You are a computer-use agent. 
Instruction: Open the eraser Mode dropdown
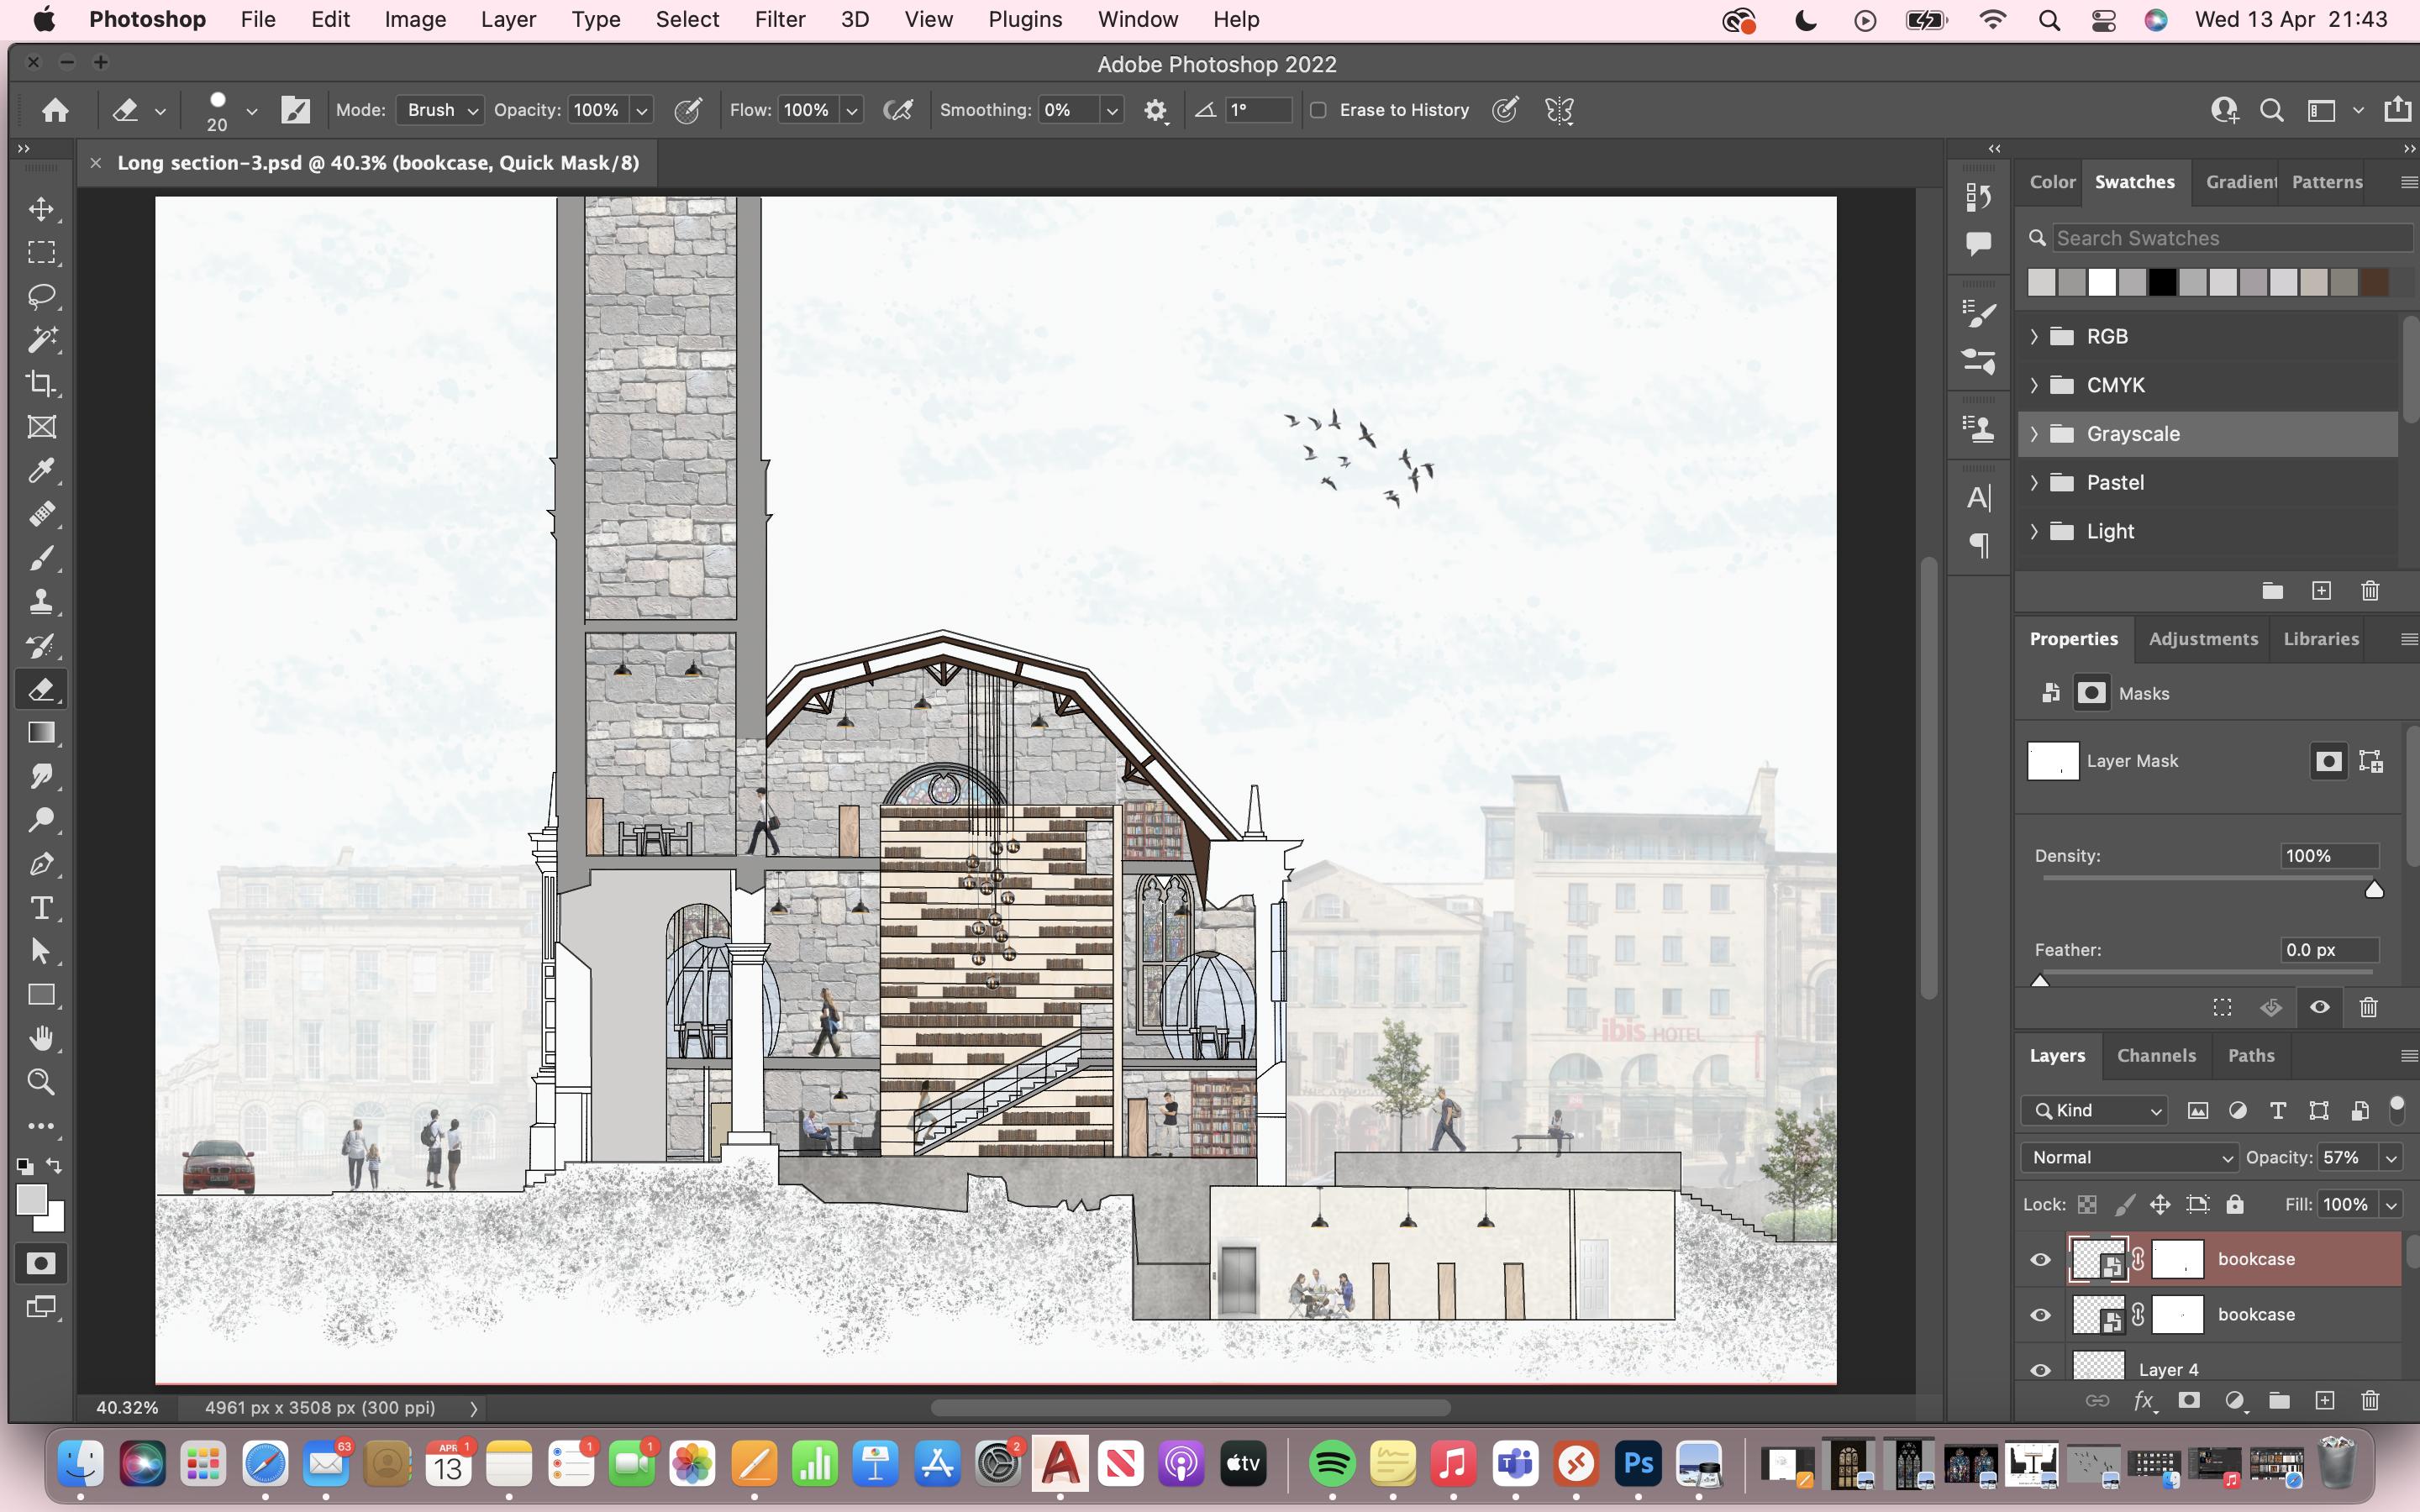pos(440,110)
